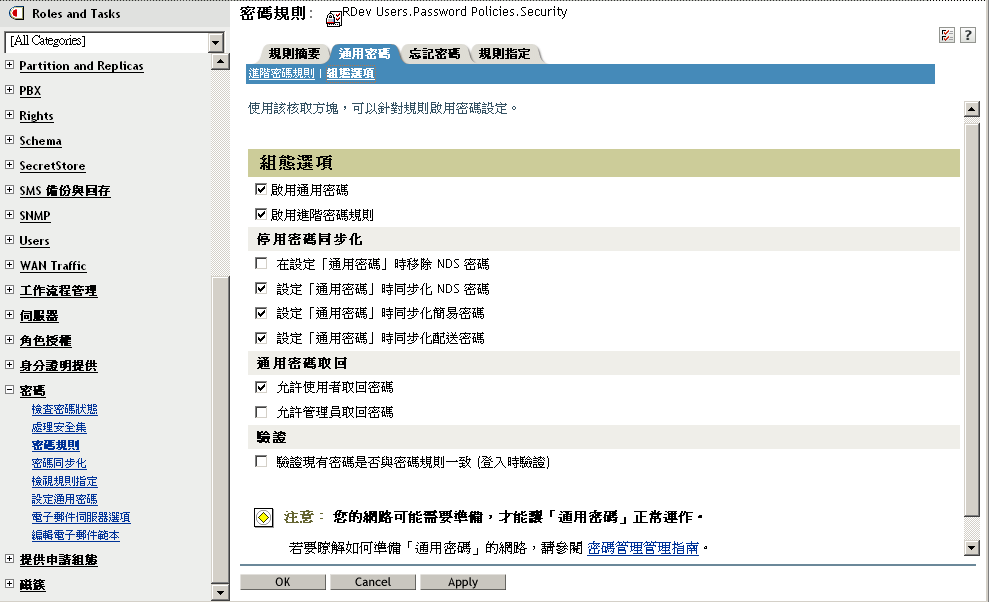Uncheck 設定「通用密碼」時同步化 NDS 密碼
Viewport: 989px width, 602px height.
coord(261,288)
